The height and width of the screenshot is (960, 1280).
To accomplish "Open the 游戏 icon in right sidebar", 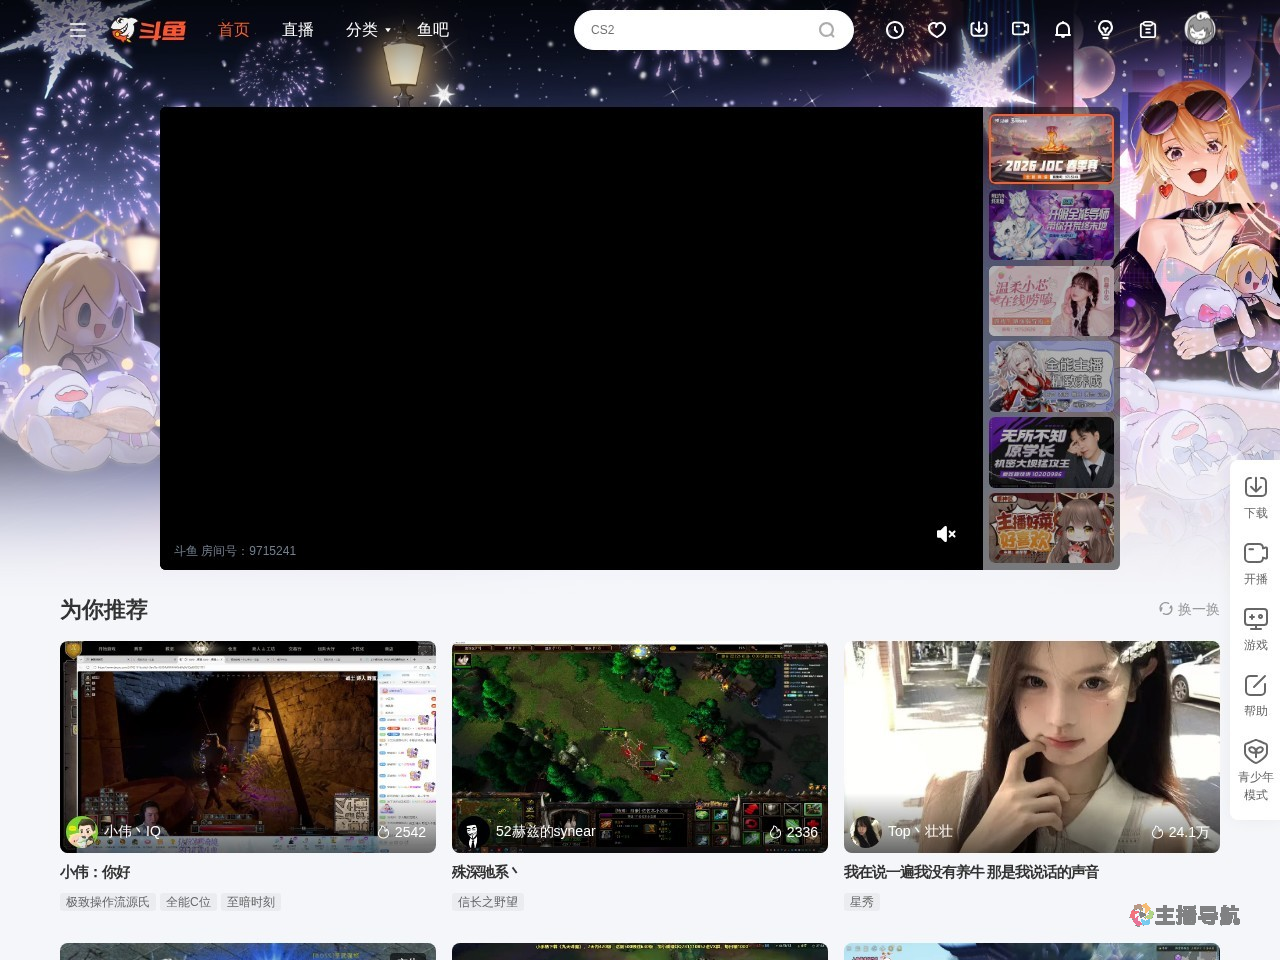I will [x=1255, y=628].
